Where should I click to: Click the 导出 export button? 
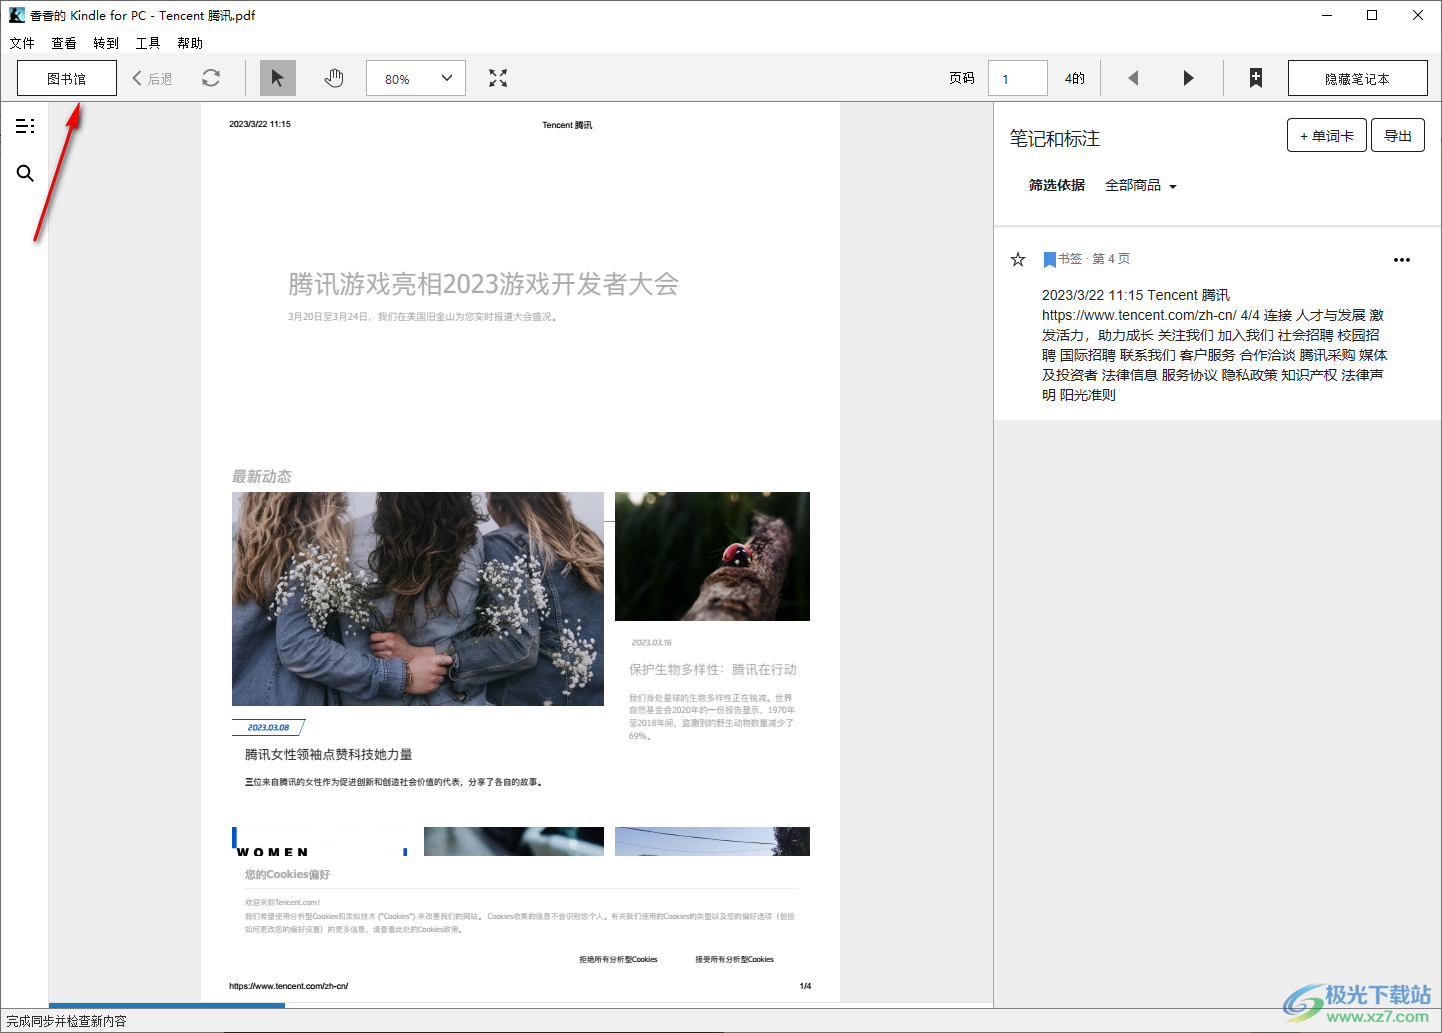1398,136
